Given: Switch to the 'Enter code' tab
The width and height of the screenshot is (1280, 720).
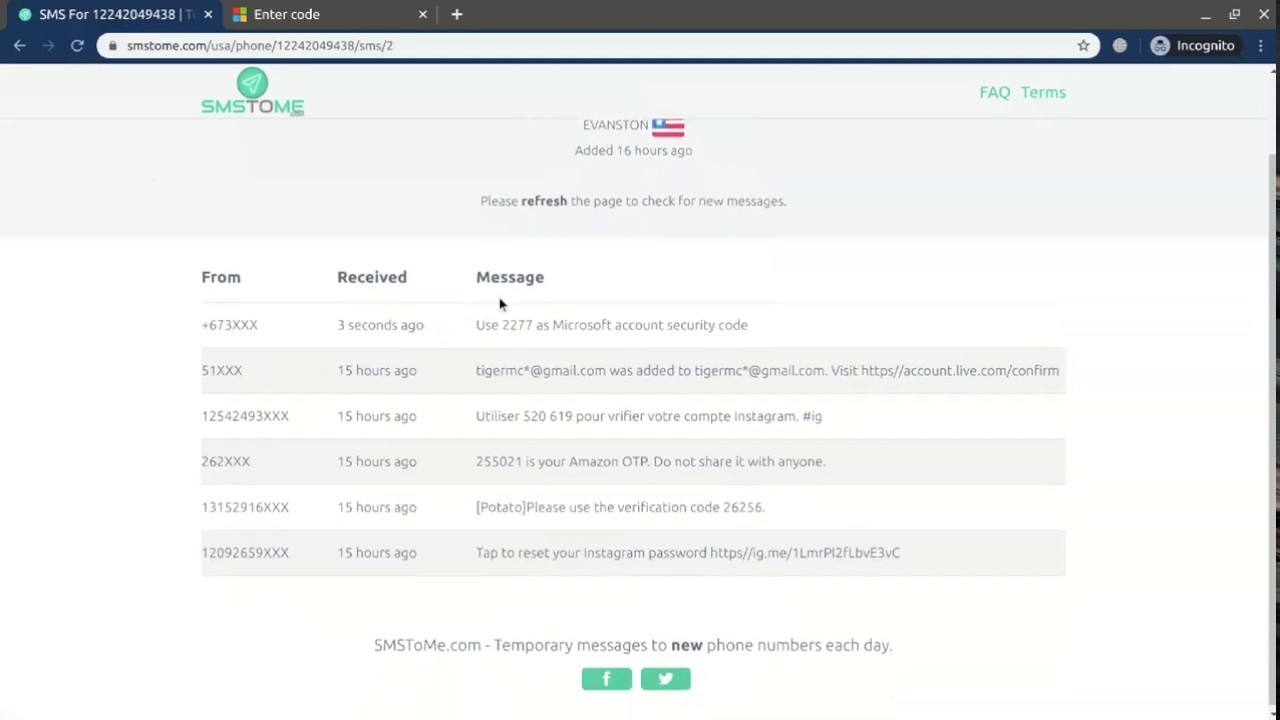Looking at the screenshot, I should point(327,14).
